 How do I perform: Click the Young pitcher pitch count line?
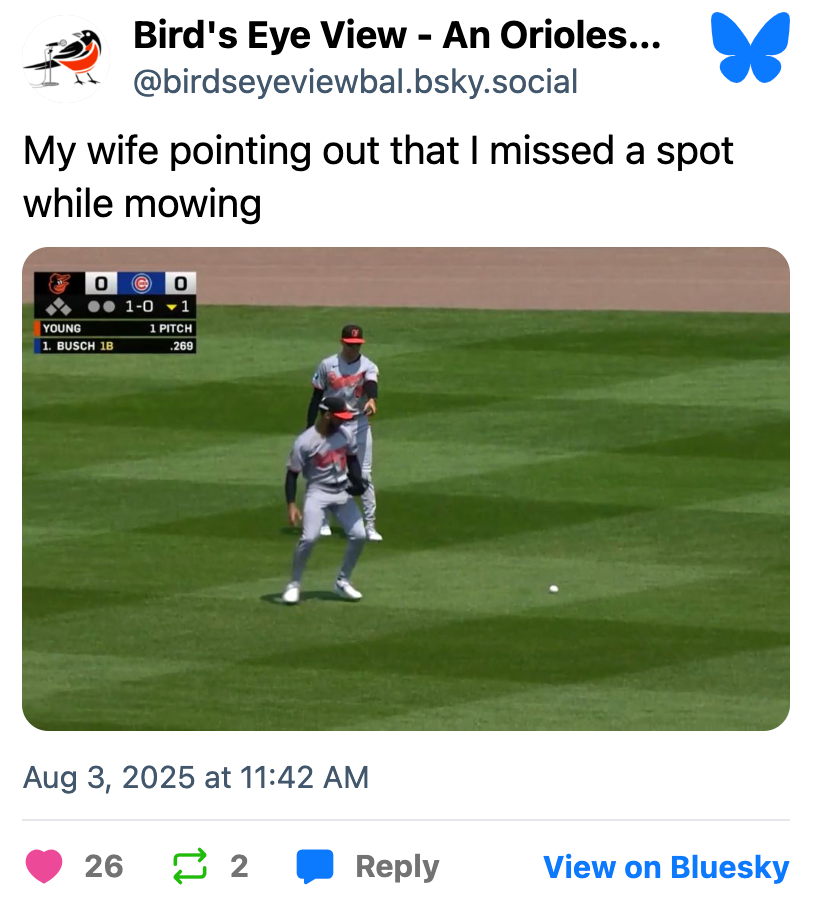[115, 328]
